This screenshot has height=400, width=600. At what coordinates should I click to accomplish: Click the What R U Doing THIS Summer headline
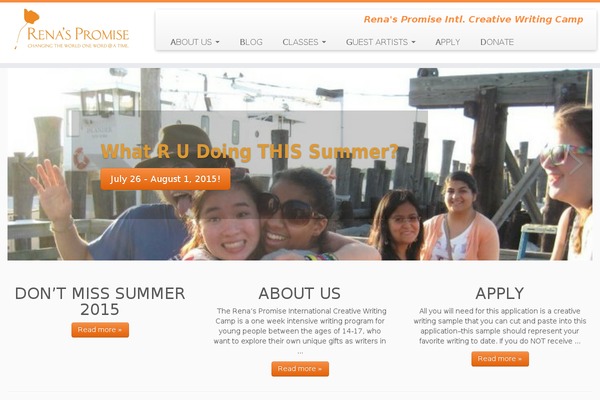pos(249,151)
